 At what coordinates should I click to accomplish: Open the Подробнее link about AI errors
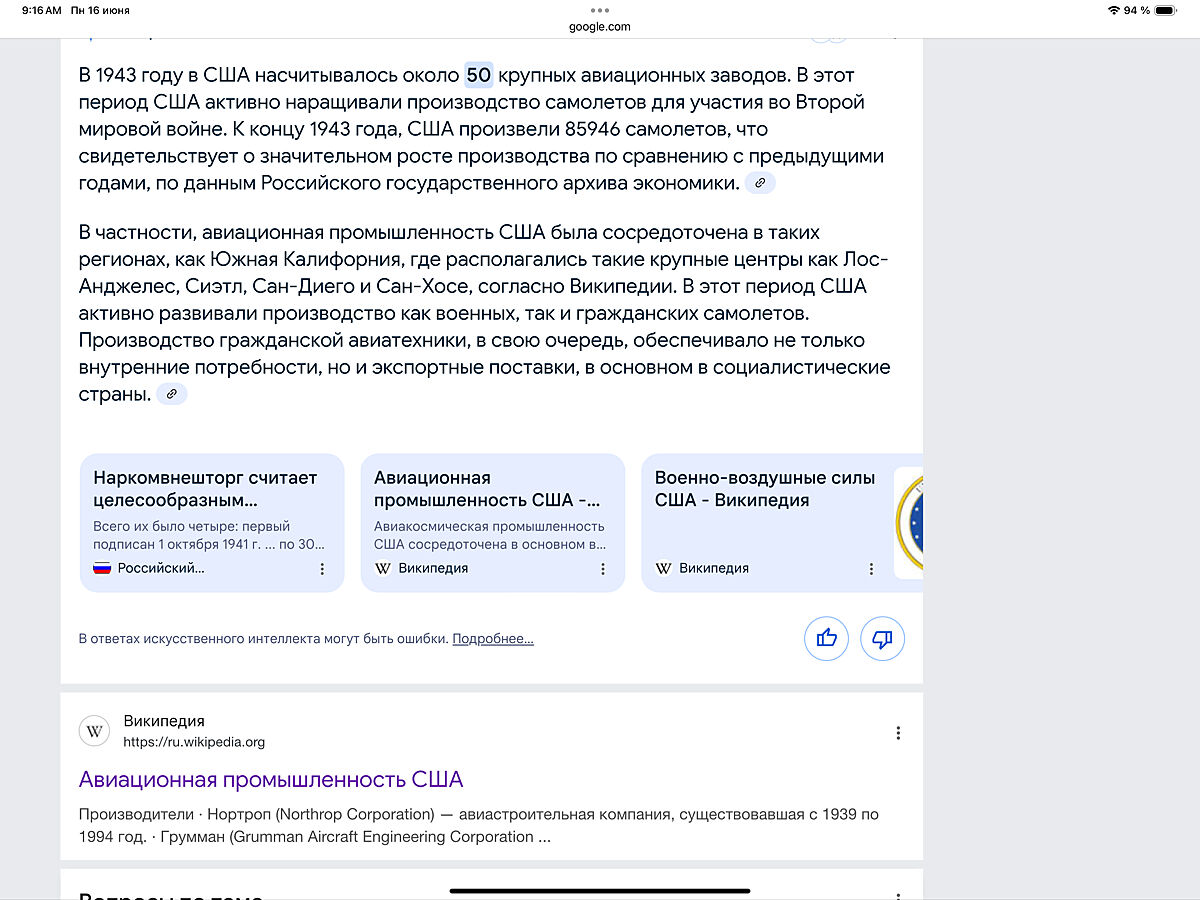493,639
